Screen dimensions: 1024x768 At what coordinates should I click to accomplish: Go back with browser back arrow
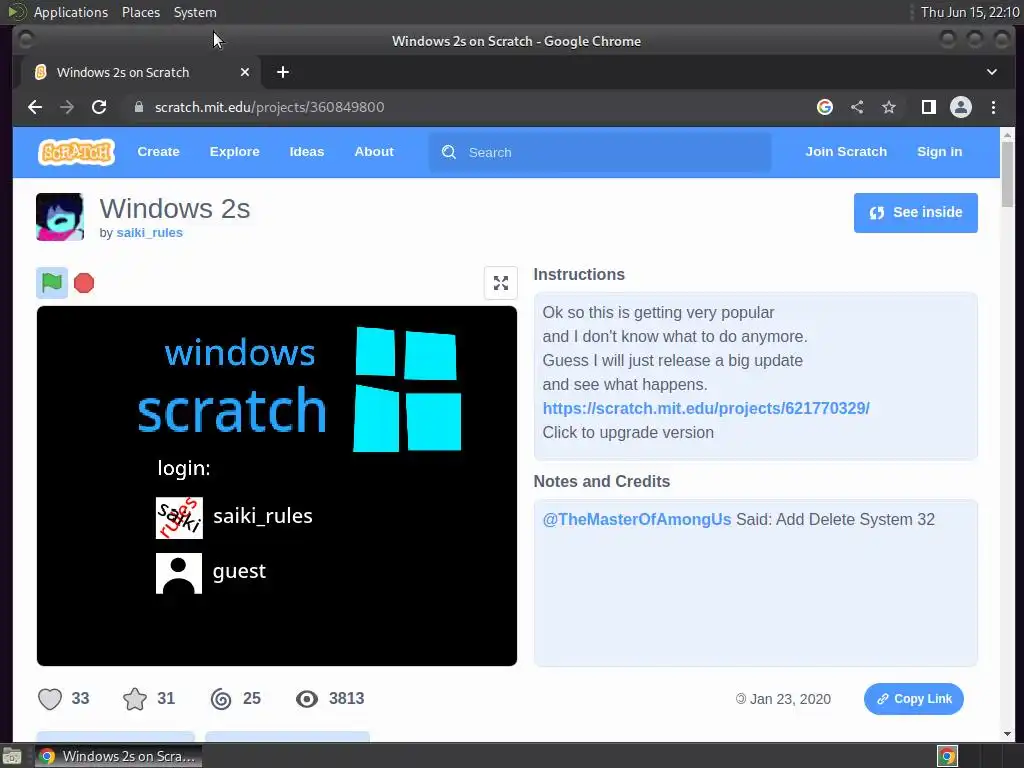(35, 107)
